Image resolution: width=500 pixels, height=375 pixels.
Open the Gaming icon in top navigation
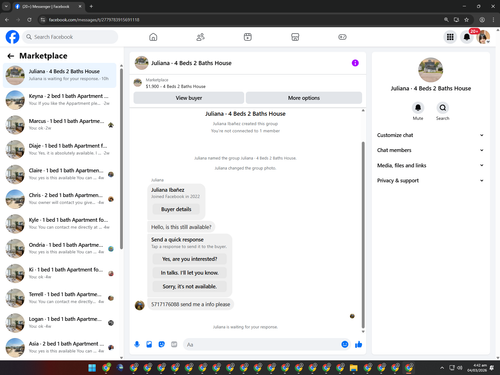pyautogui.click(x=342, y=37)
